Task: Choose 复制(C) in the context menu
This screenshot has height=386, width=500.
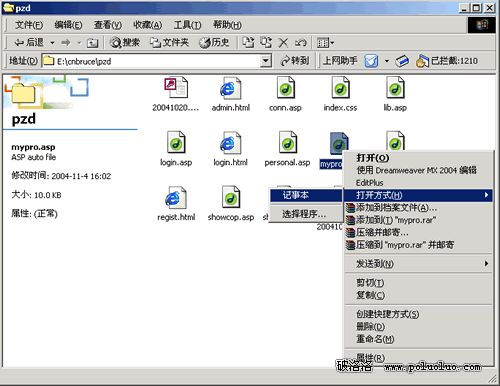Action: tap(418, 295)
